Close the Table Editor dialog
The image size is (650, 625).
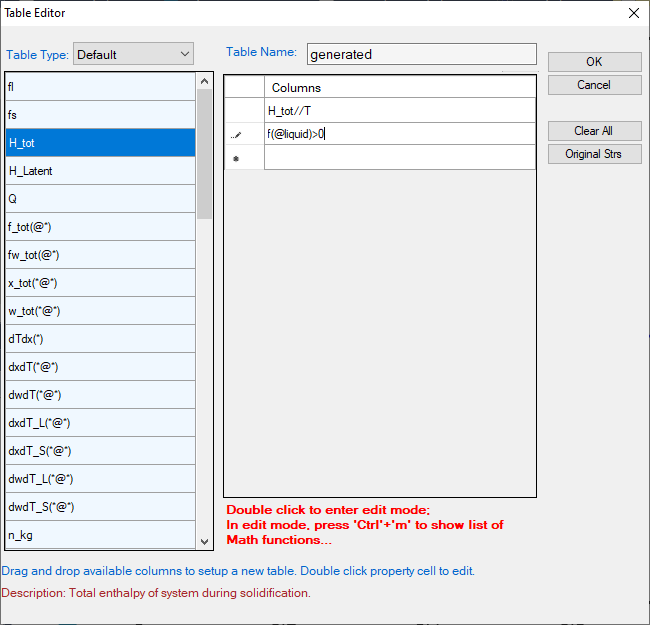coord(633,13)
